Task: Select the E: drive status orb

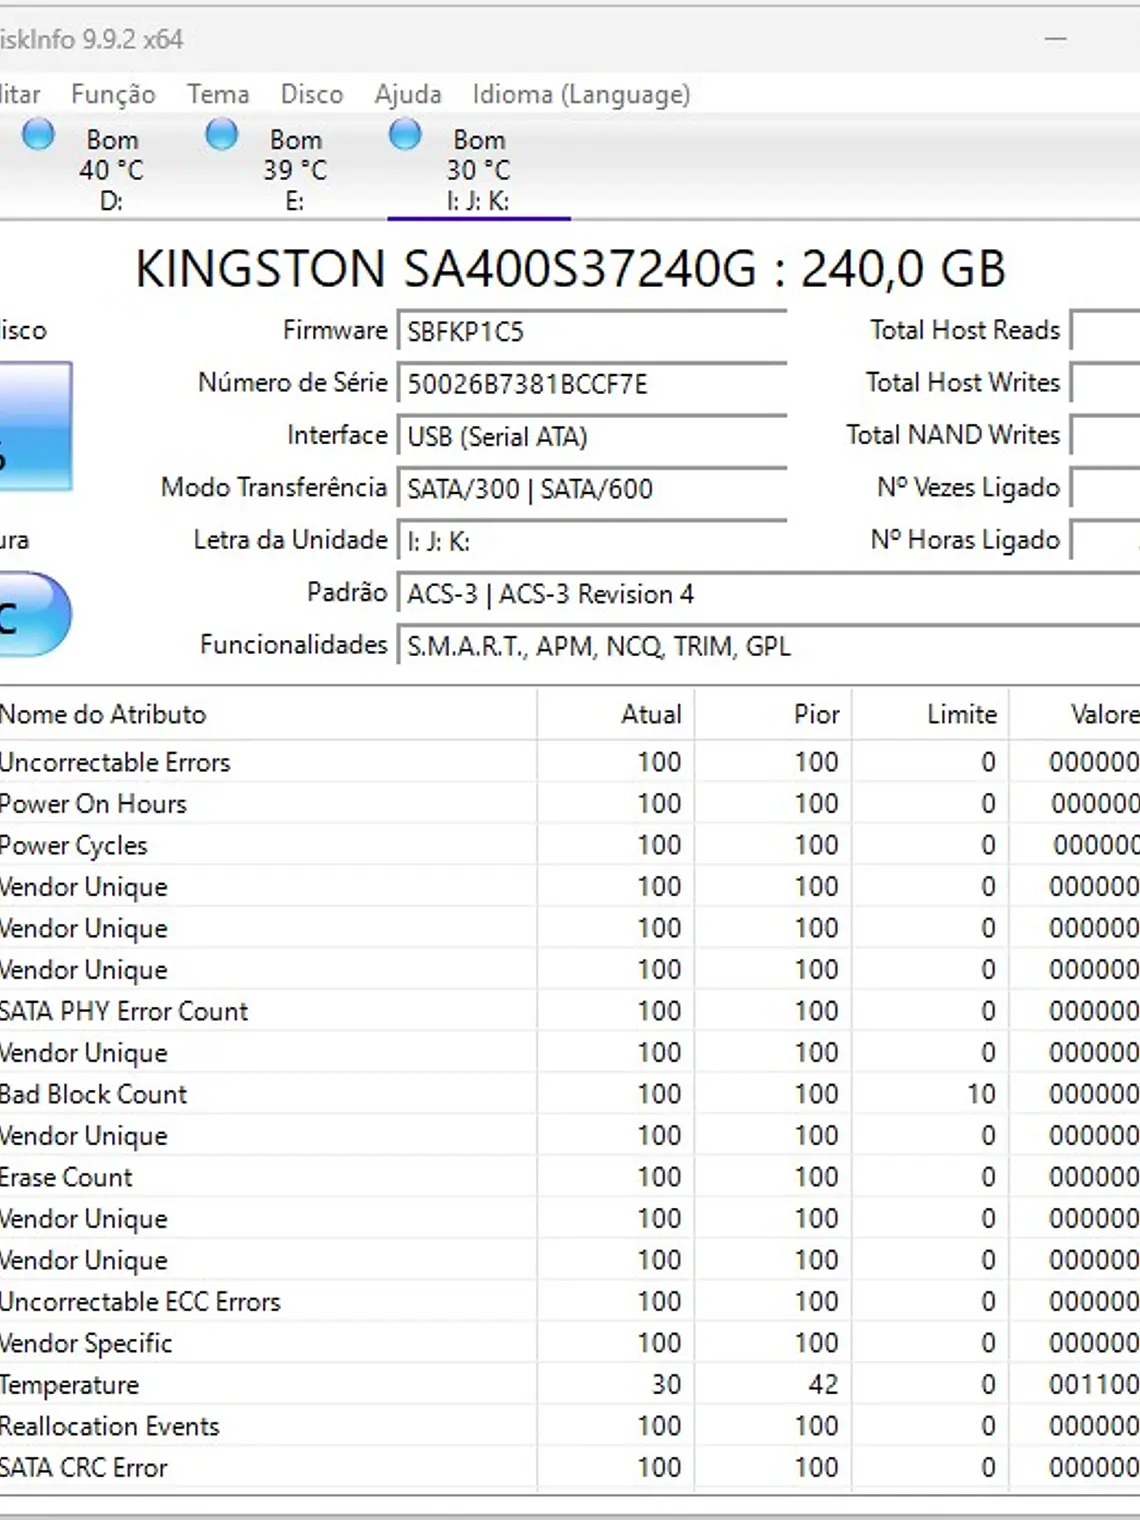Action: [221, 134]
